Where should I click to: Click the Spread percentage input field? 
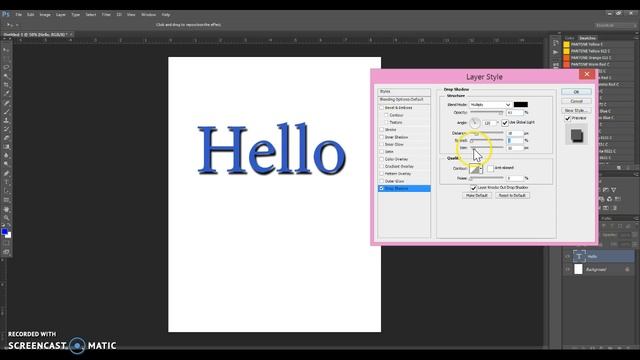(x=515, y=140)
